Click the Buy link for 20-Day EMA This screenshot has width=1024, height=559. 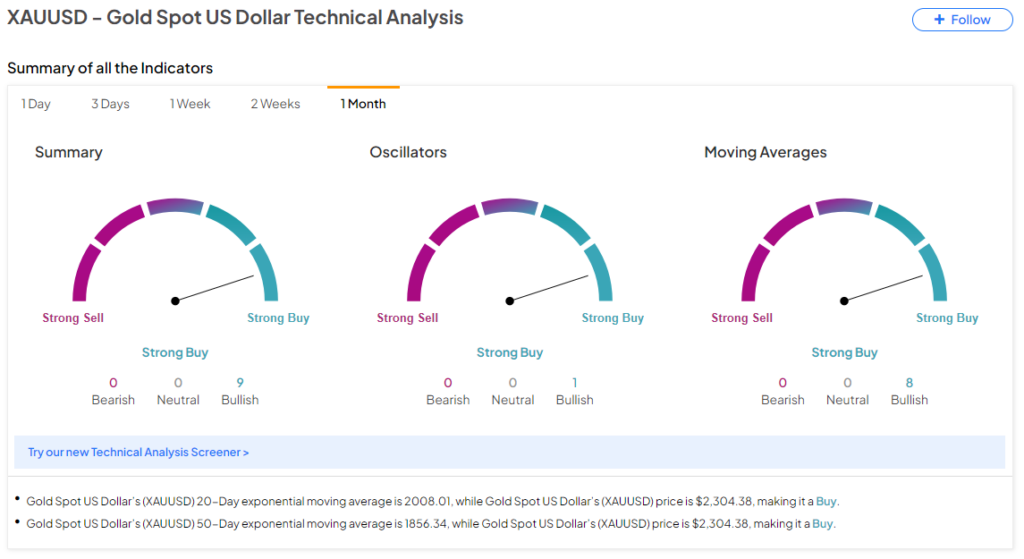pyautogui.click(x=826, y=501)
